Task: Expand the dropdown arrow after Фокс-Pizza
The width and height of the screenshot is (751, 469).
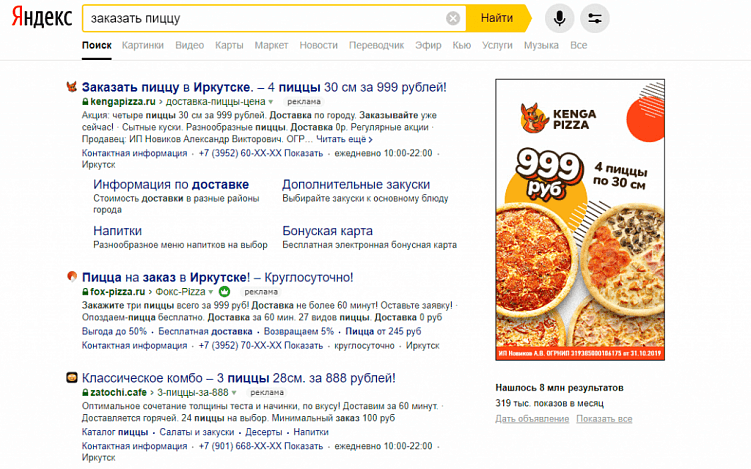Action: point(210,292)
